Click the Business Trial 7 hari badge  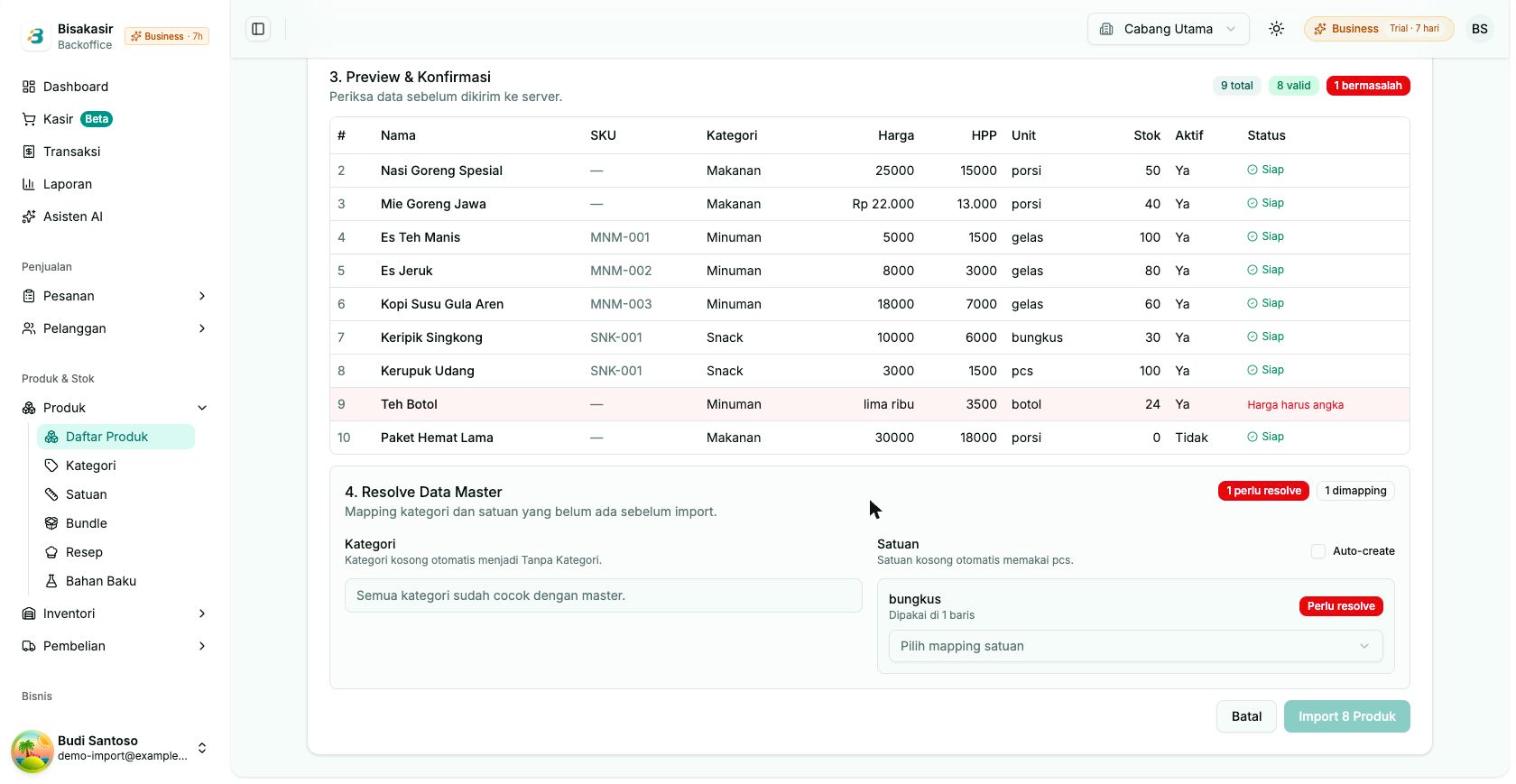1378,29
